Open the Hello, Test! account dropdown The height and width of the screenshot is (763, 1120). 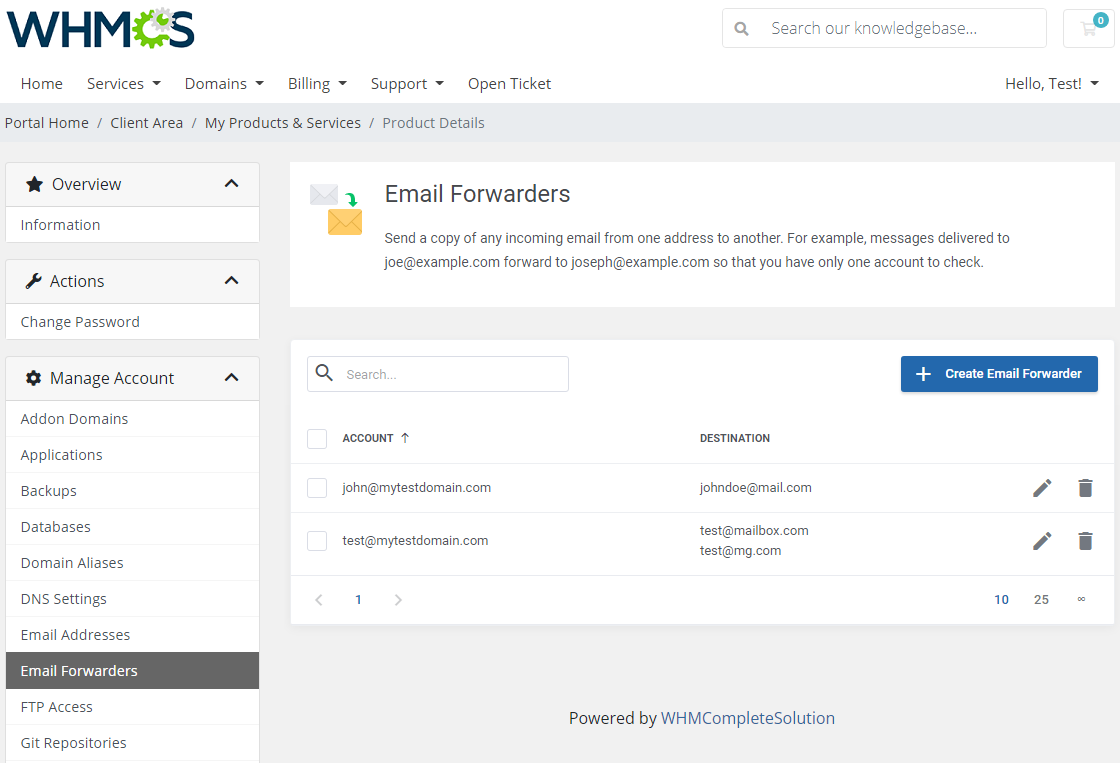point(1051,84)
